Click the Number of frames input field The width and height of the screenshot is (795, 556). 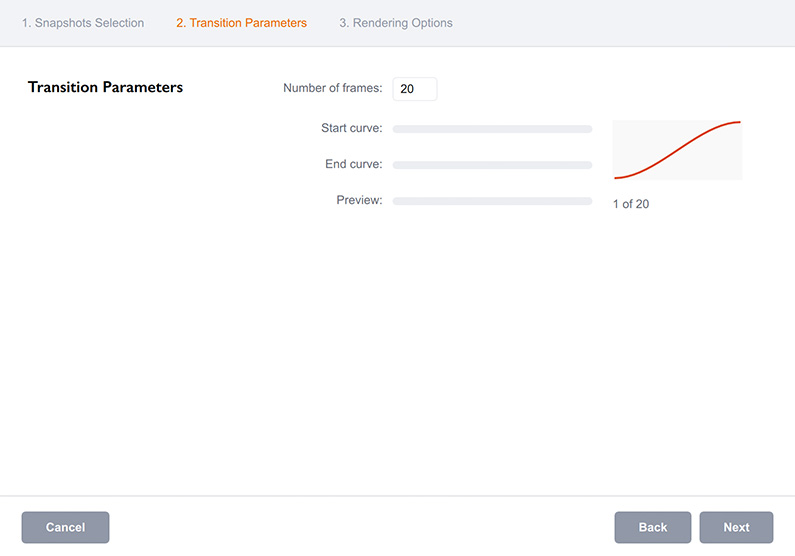pos(415,89)
